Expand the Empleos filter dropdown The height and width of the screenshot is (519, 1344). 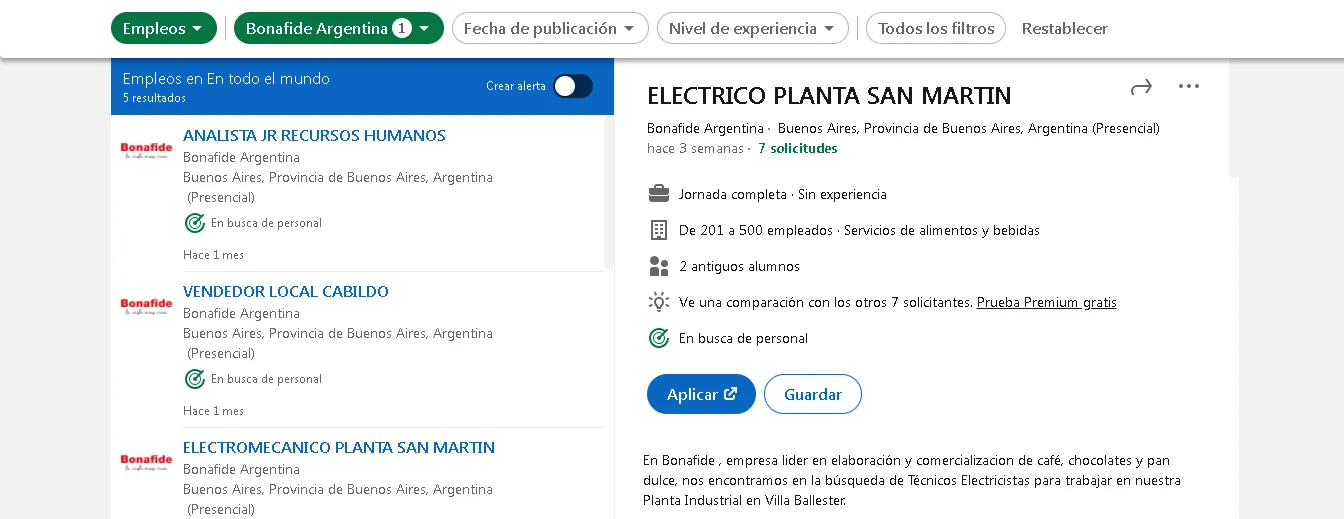click(x=163, y=28)
